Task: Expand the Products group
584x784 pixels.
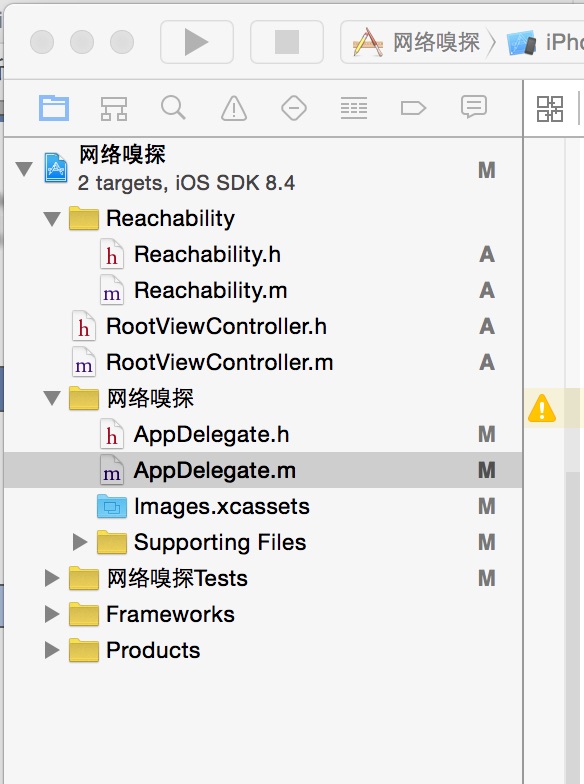Action: 52,650
